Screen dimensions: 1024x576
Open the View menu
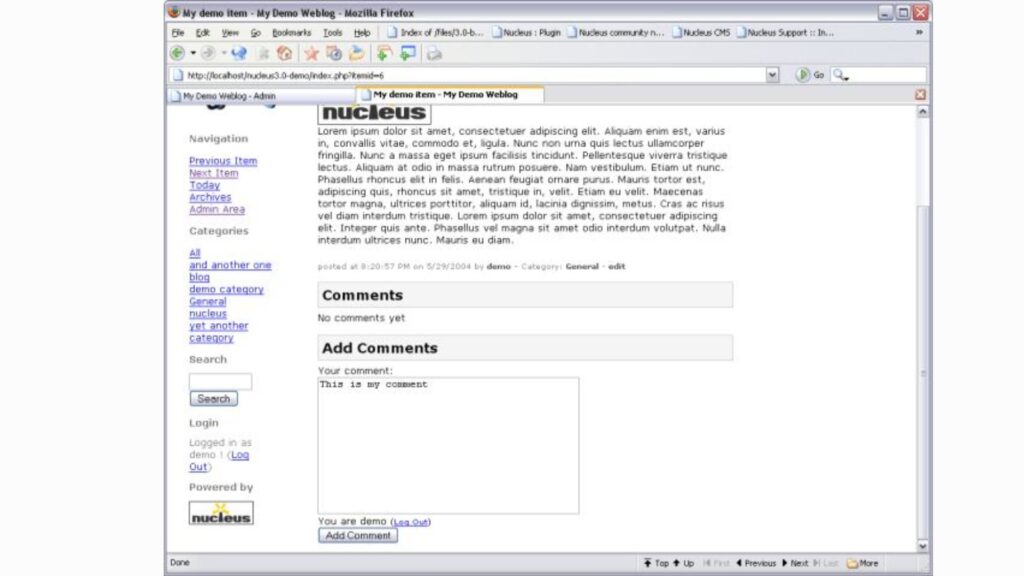click(230, 32)
